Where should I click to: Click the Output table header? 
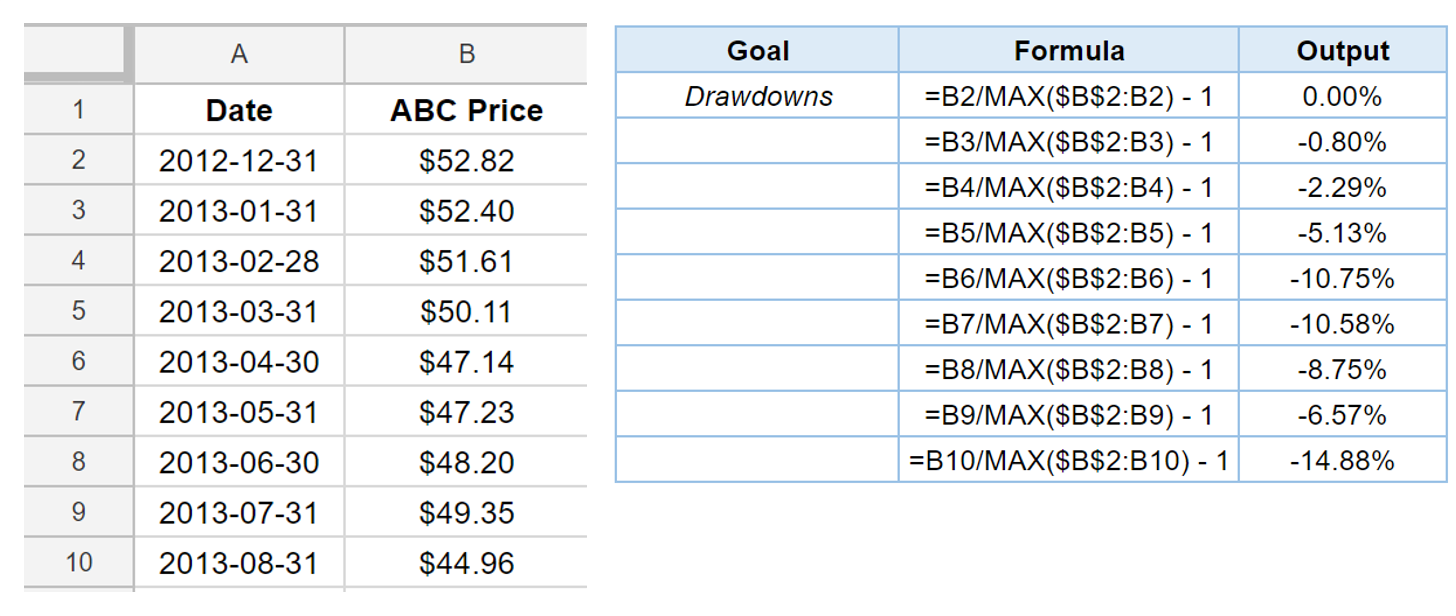[x=1342, y=50]
